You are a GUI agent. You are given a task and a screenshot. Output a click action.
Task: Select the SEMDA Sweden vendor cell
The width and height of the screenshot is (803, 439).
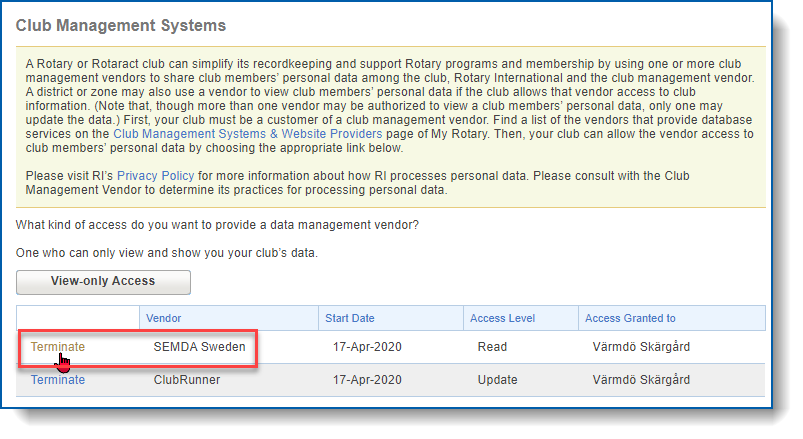(x=199, y=347)
